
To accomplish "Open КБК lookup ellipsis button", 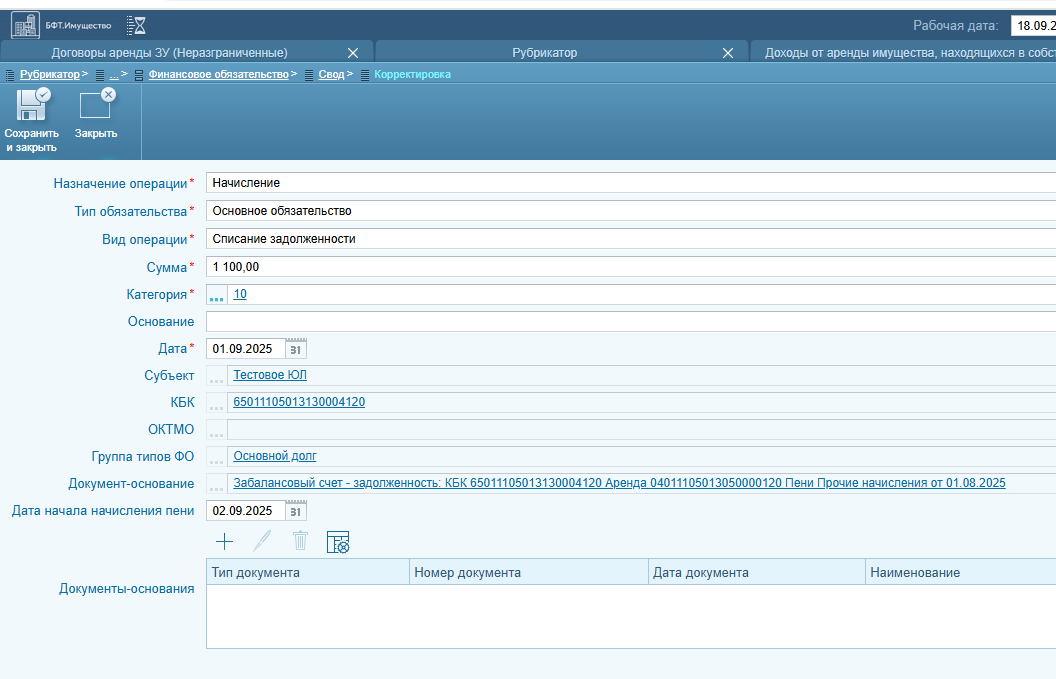I will click(216, 402).
